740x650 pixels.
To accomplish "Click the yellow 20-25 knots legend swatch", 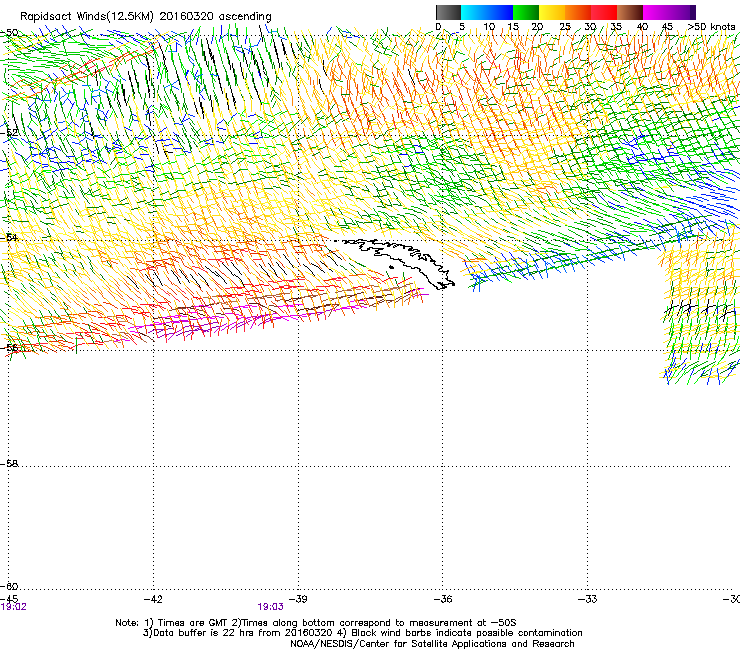I will [552, 12].
